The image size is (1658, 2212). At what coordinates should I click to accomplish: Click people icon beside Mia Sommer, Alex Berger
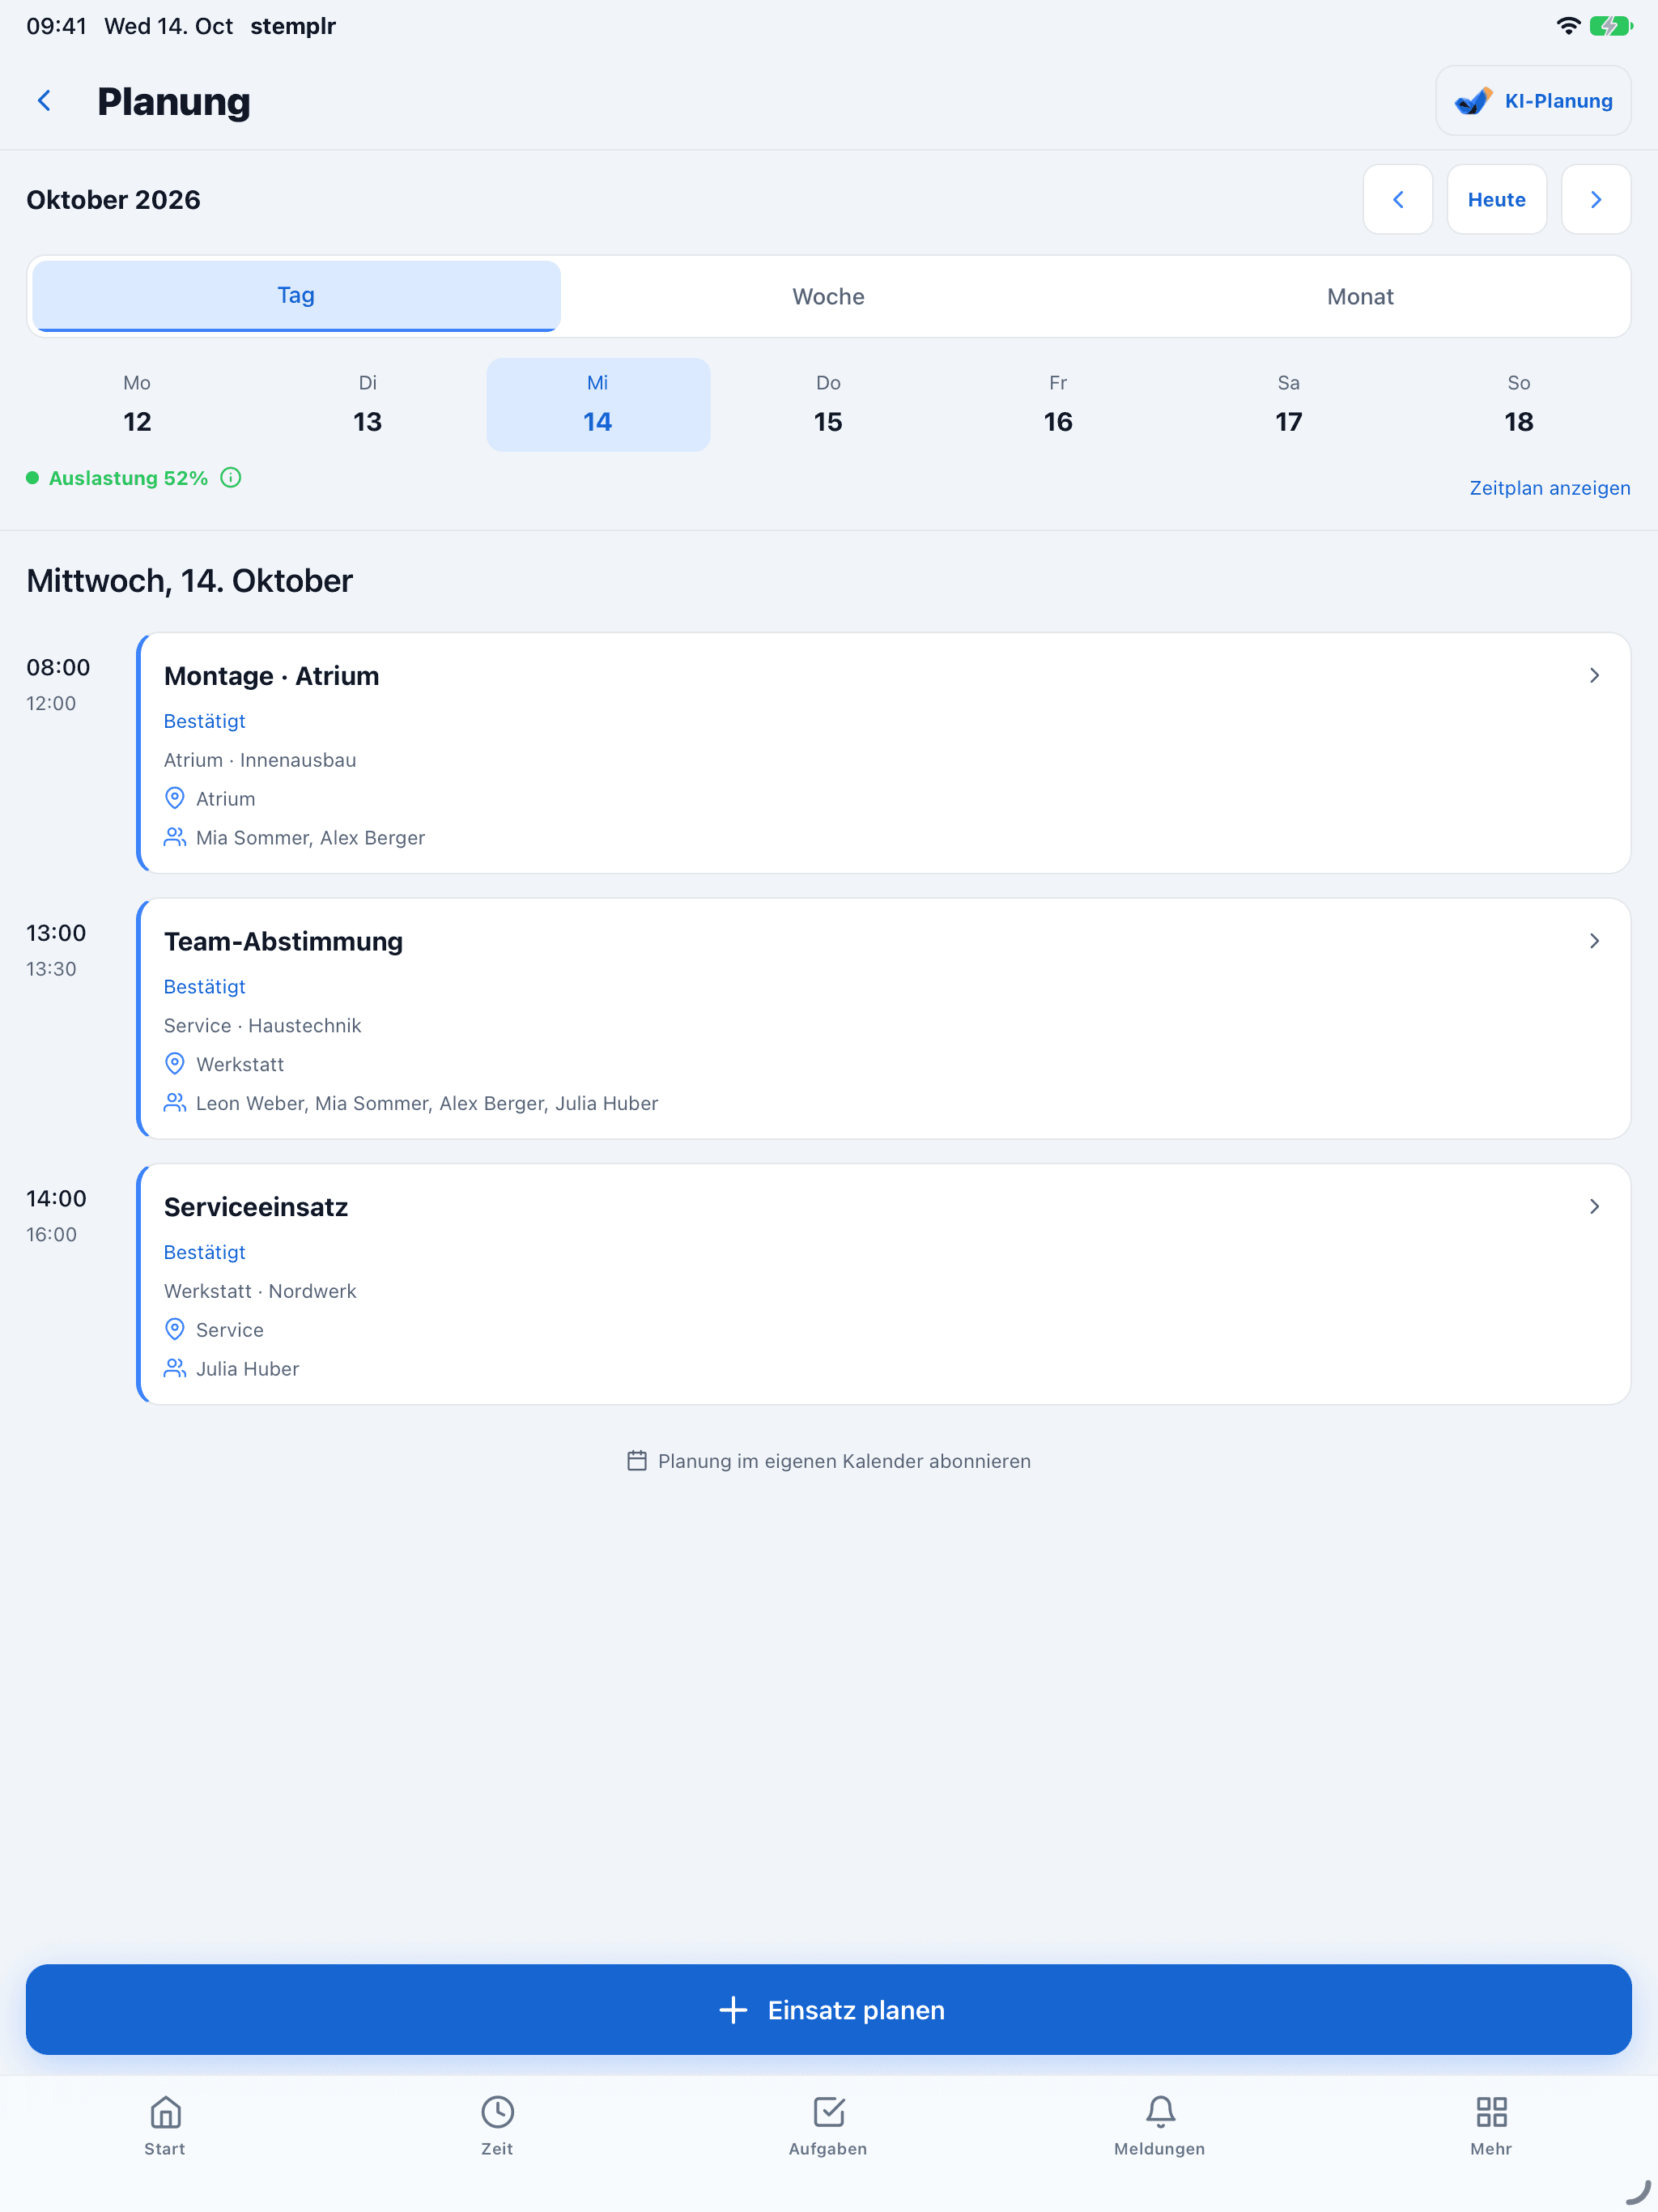tap(175, 837)
